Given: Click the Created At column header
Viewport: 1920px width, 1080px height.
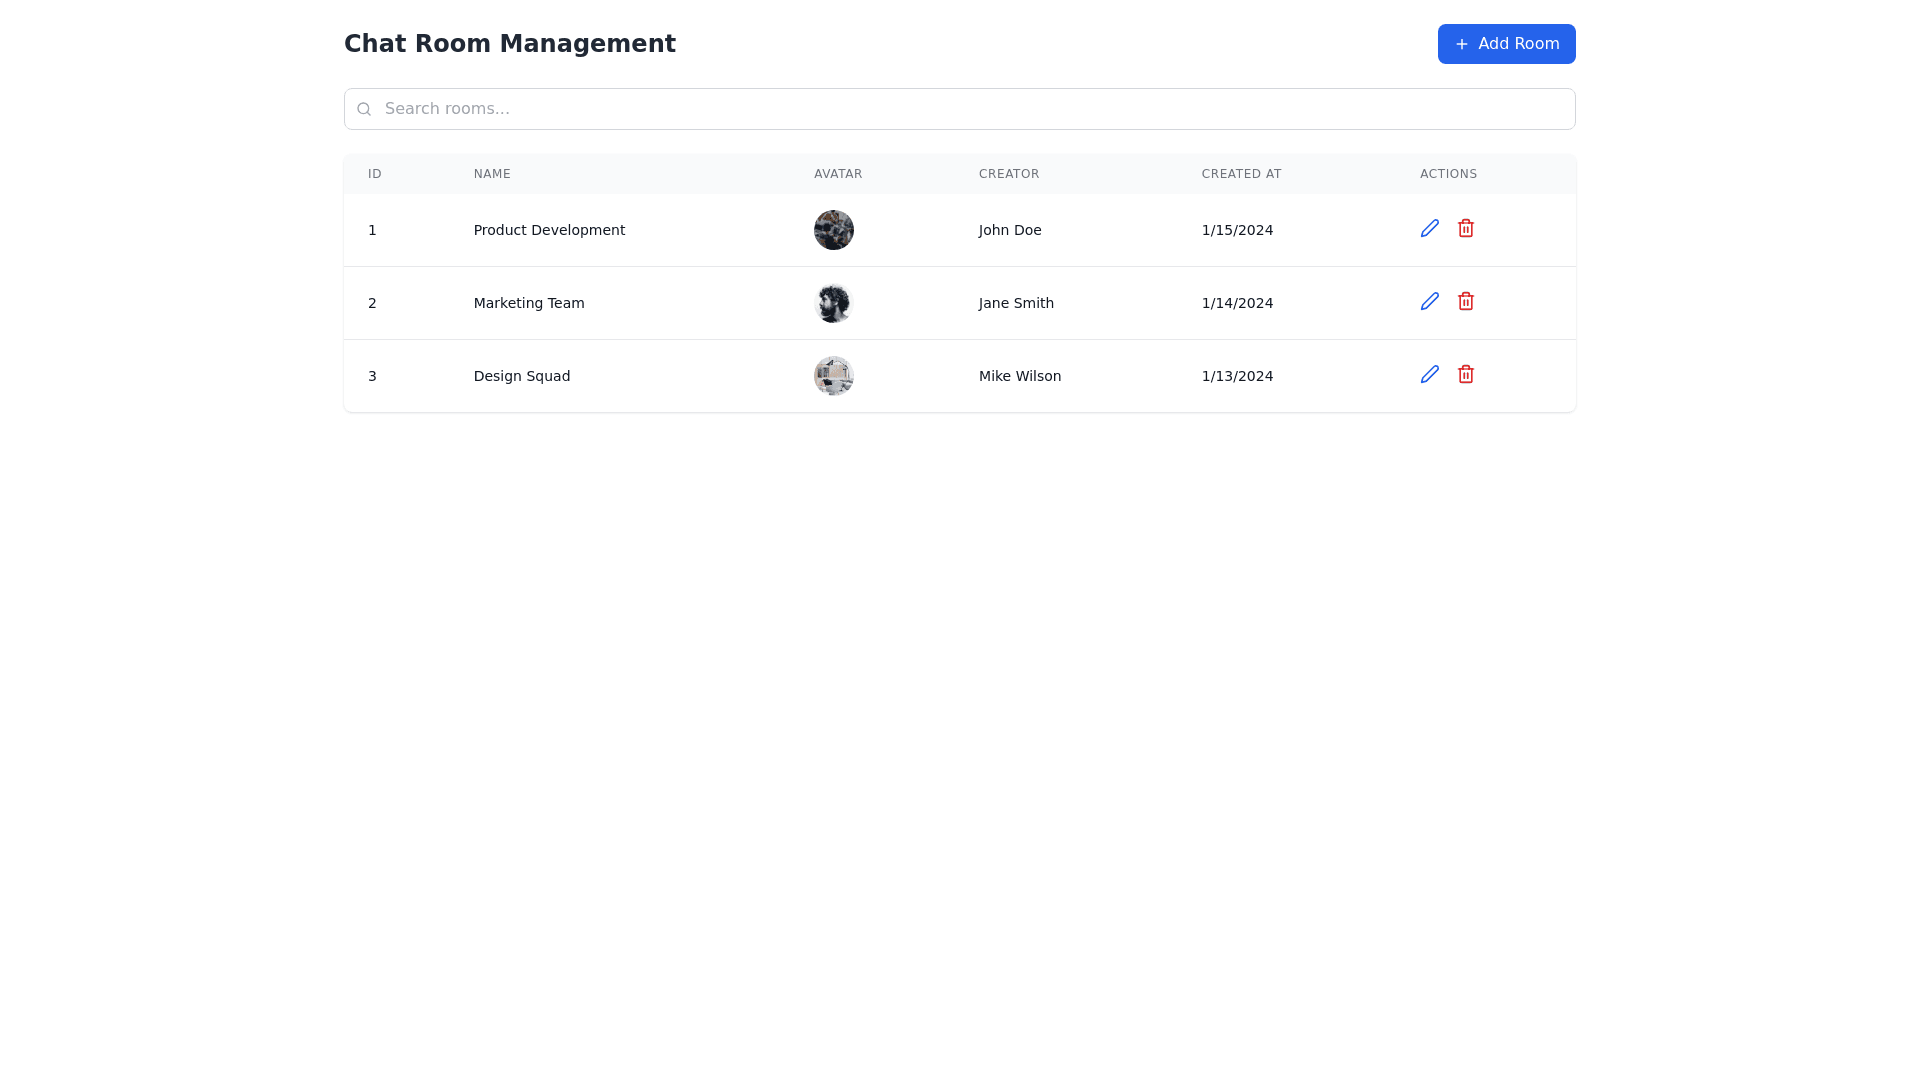Looking at the screenshot, I should (x=1240, y=174).
